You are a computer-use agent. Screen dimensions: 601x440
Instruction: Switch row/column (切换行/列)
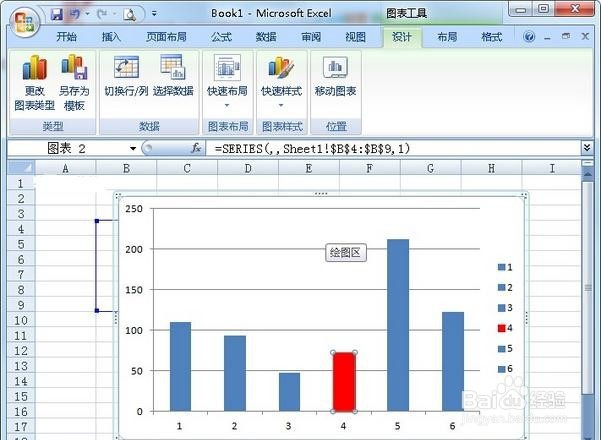(x=126, y=76)
